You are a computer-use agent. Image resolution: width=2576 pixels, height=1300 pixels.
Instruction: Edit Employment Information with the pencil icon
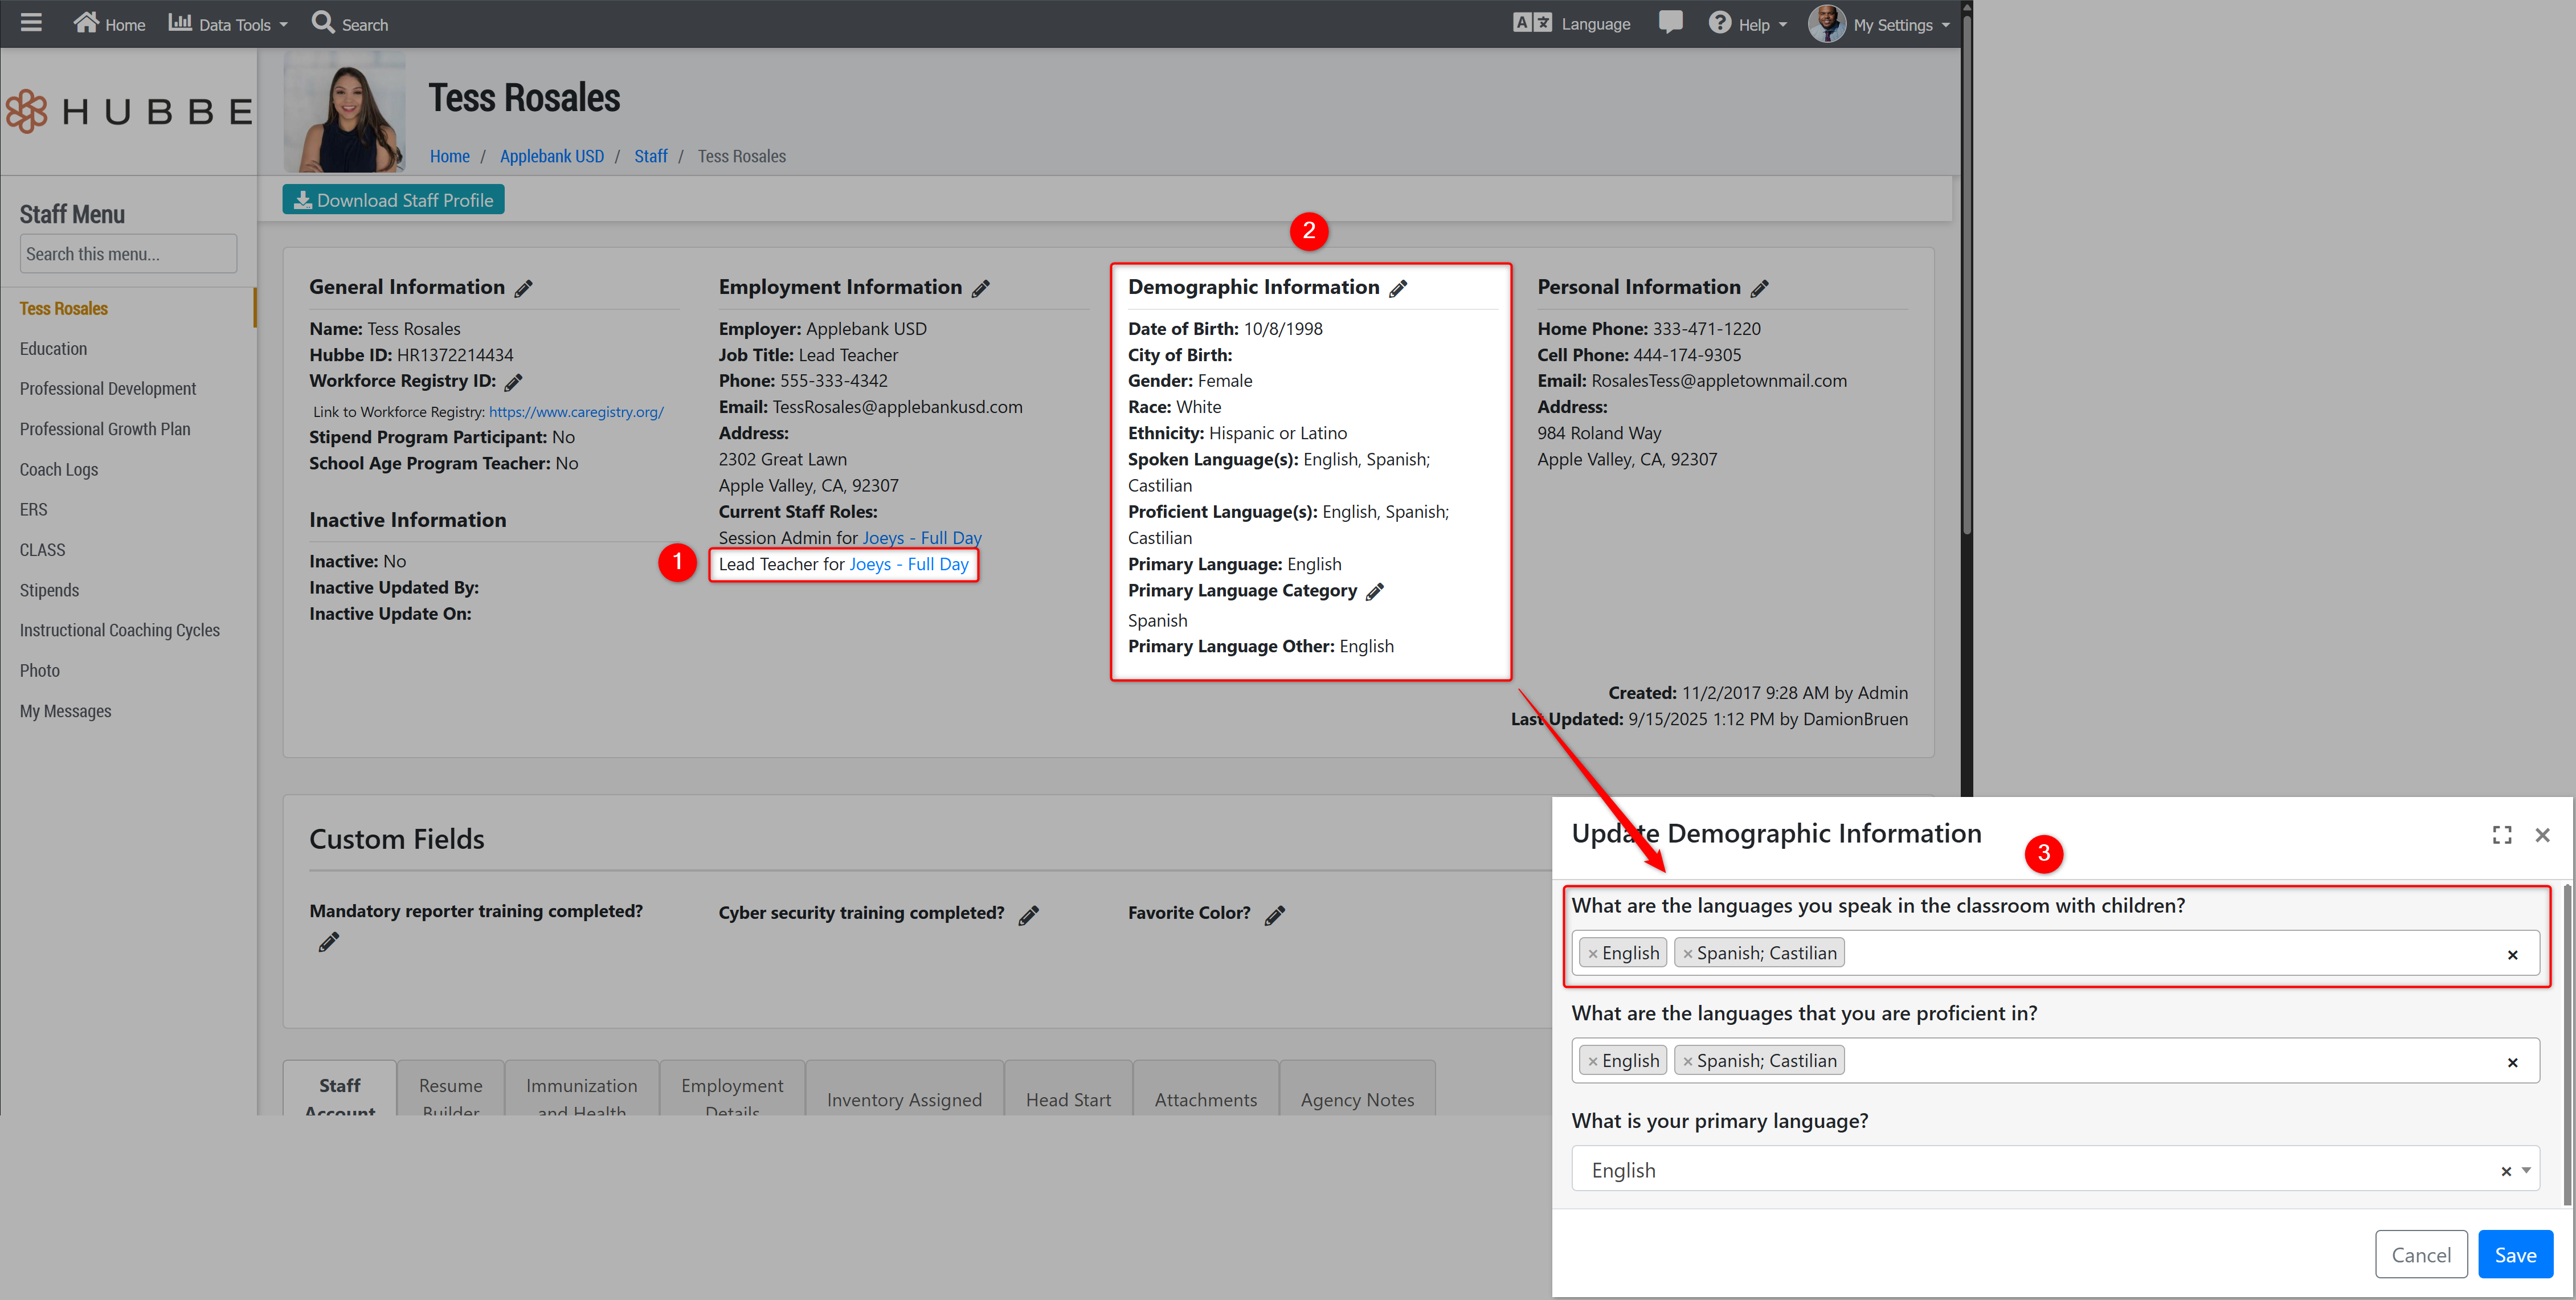click(981, 289)
